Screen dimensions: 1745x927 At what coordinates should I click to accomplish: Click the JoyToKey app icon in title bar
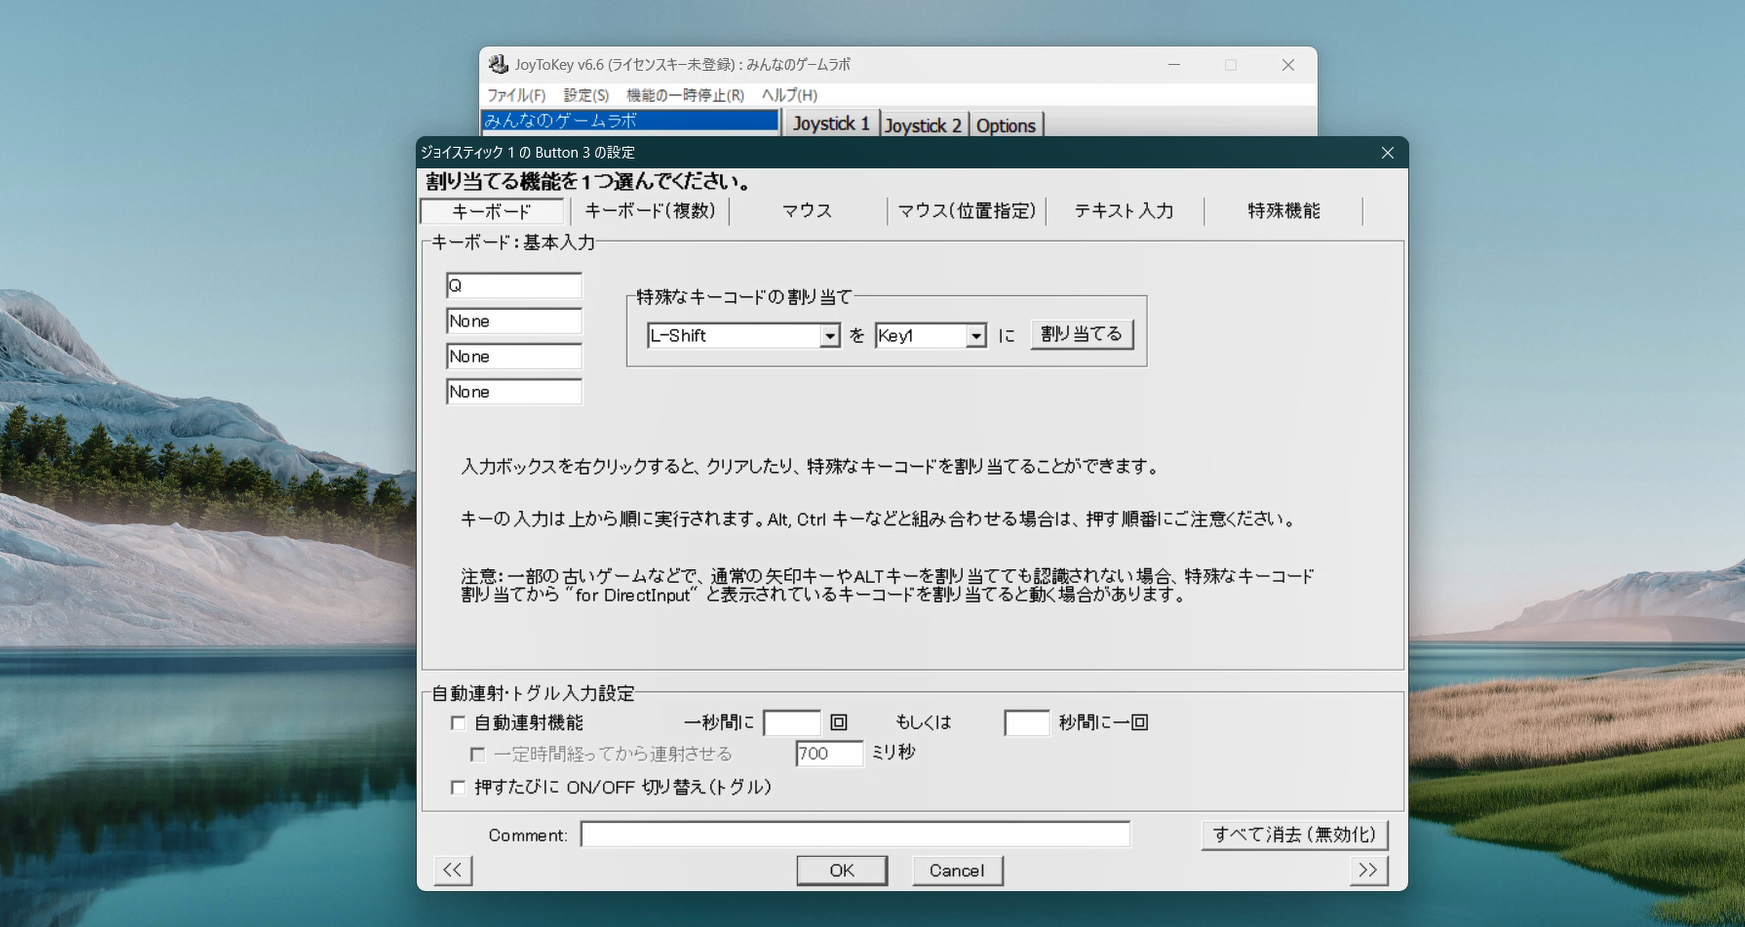click(498, 65)
